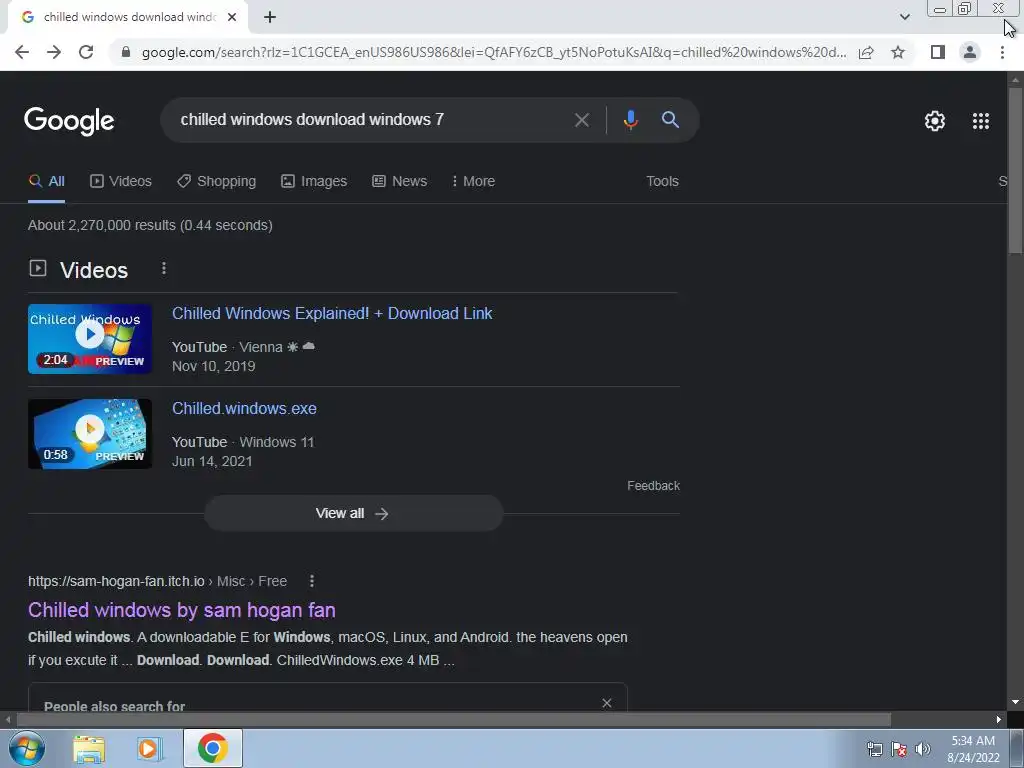The height and width of the screenshot is (768, 1024).
Task: Open Windows Explorer from the taskbar
Action: click(89, 748)
